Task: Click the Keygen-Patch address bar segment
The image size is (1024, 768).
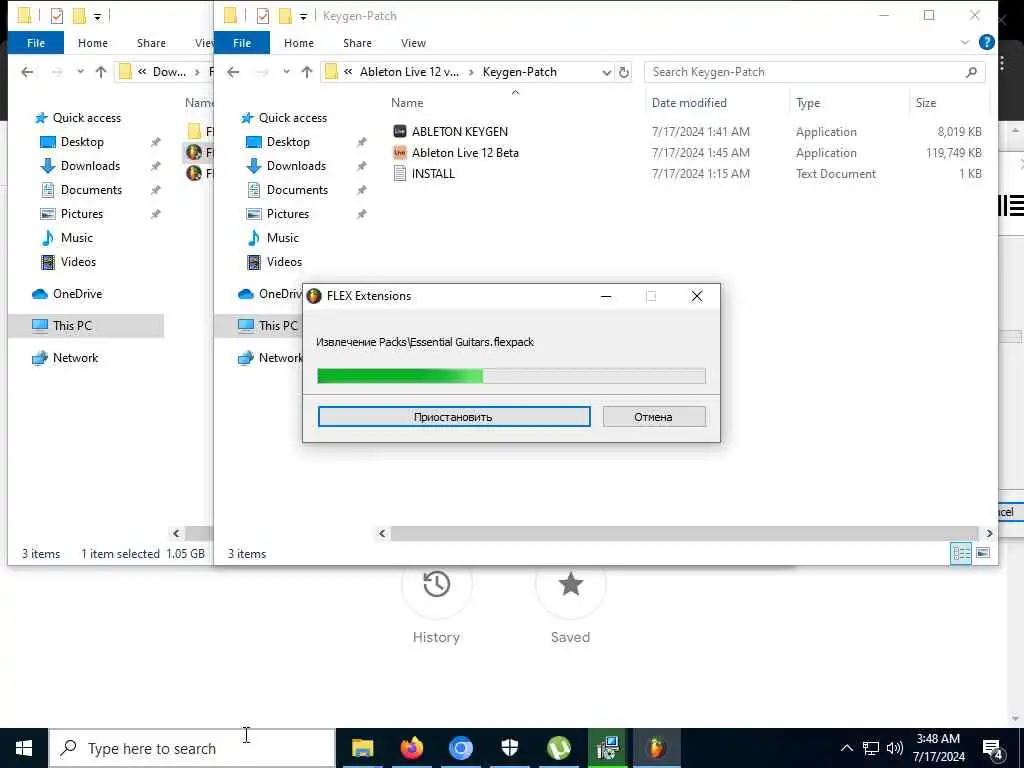Action: (519, 72)
